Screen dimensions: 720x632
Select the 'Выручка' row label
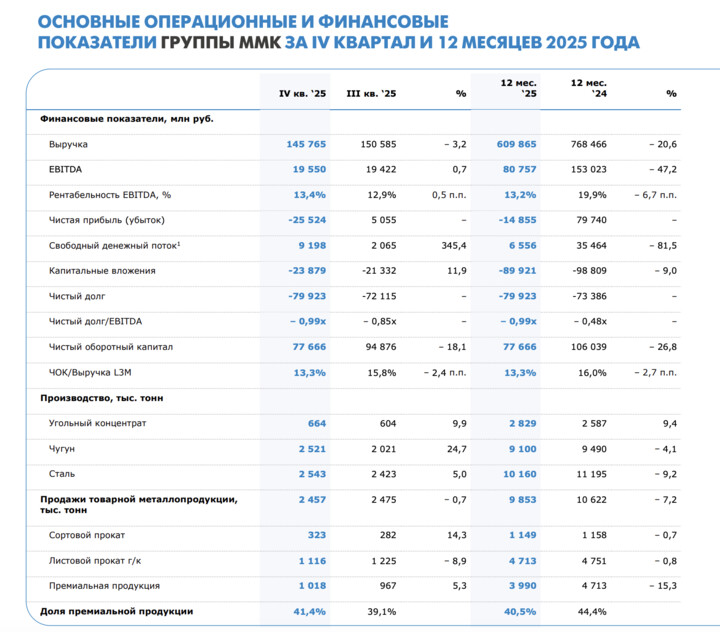coord(68,144)
